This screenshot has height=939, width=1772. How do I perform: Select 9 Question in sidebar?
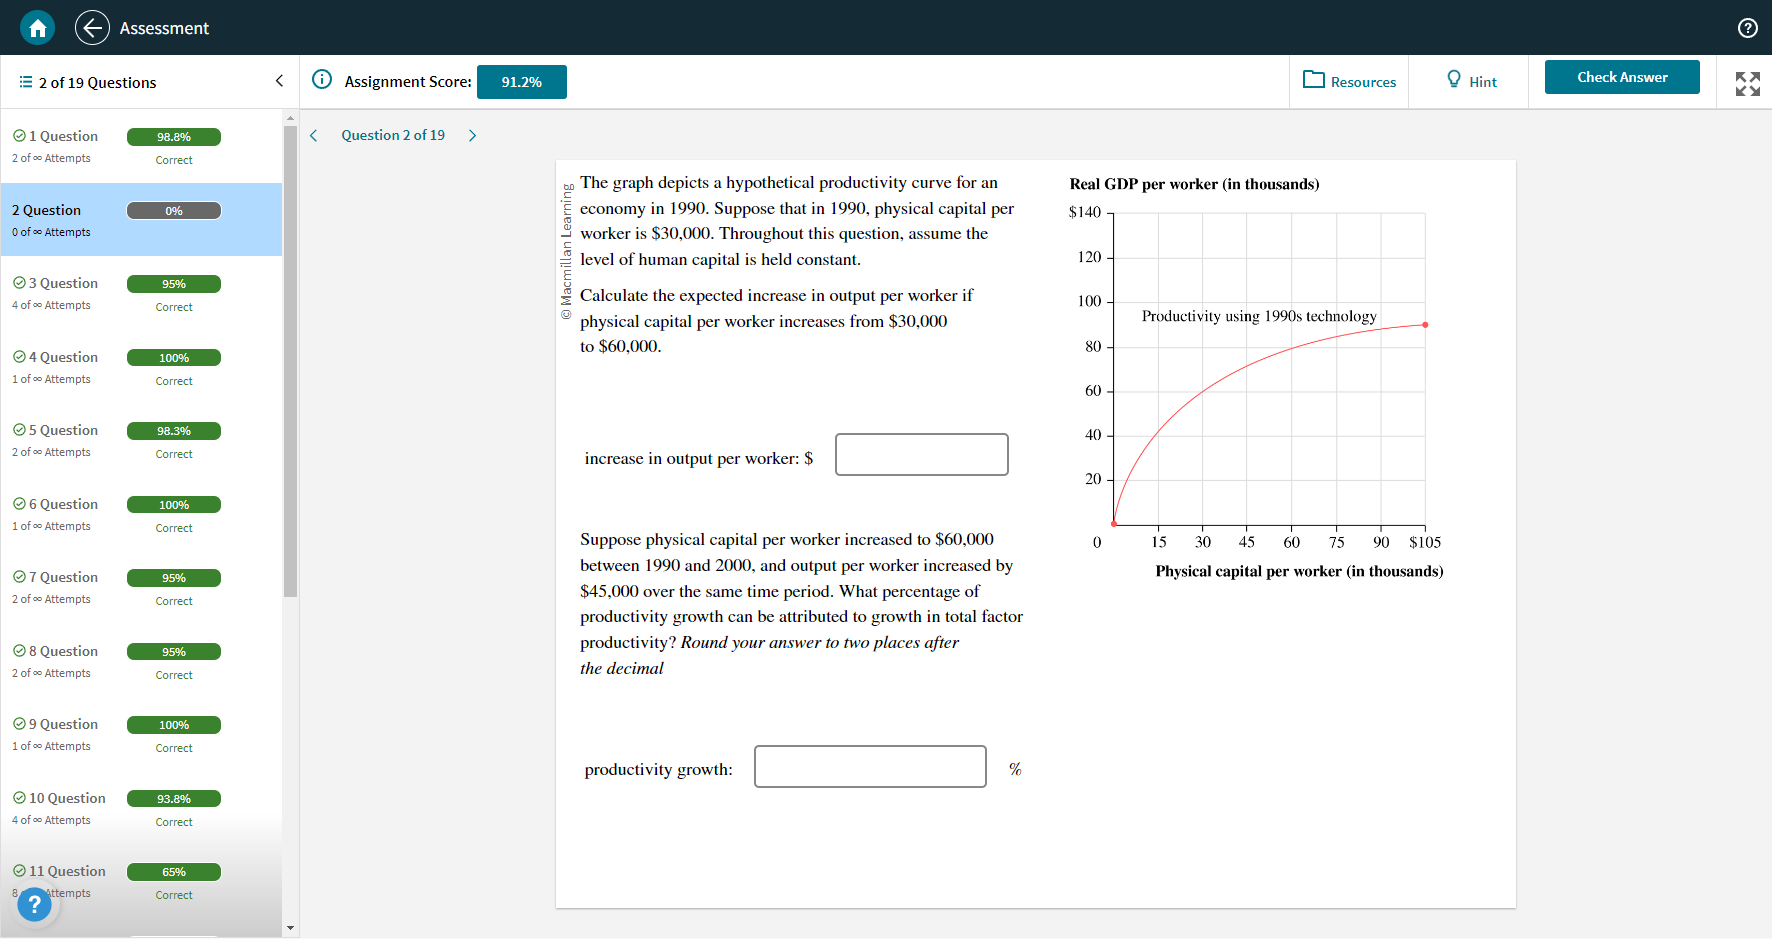pos(141,734)
